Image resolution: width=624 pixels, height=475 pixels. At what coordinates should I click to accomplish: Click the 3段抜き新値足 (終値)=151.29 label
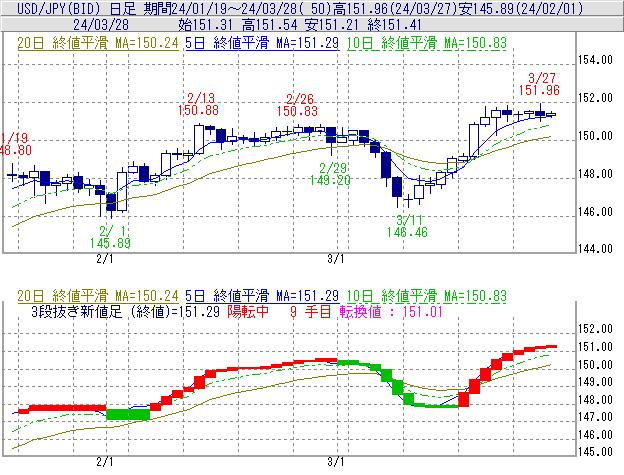[125, 311]
